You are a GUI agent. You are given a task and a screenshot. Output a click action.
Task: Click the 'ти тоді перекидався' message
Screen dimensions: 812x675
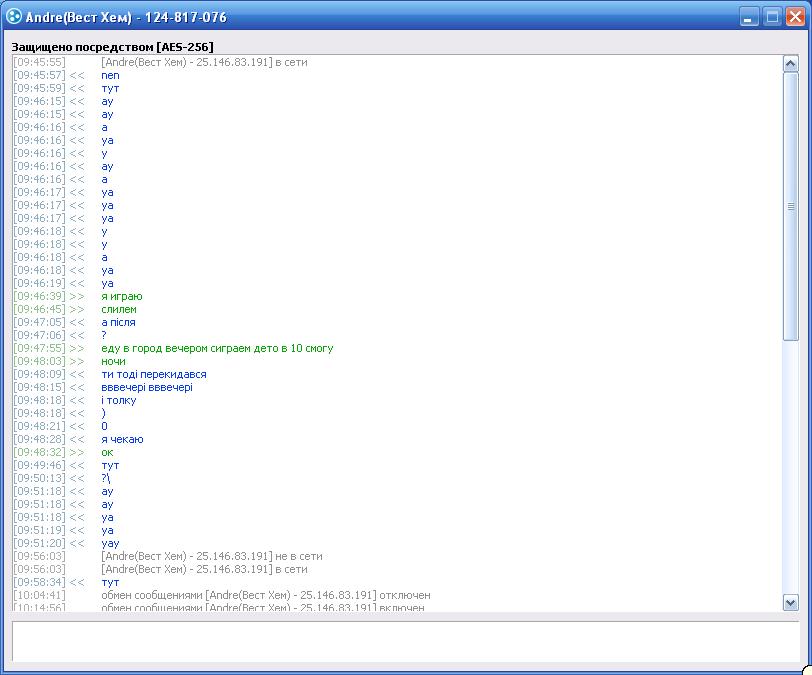(154, 375)
